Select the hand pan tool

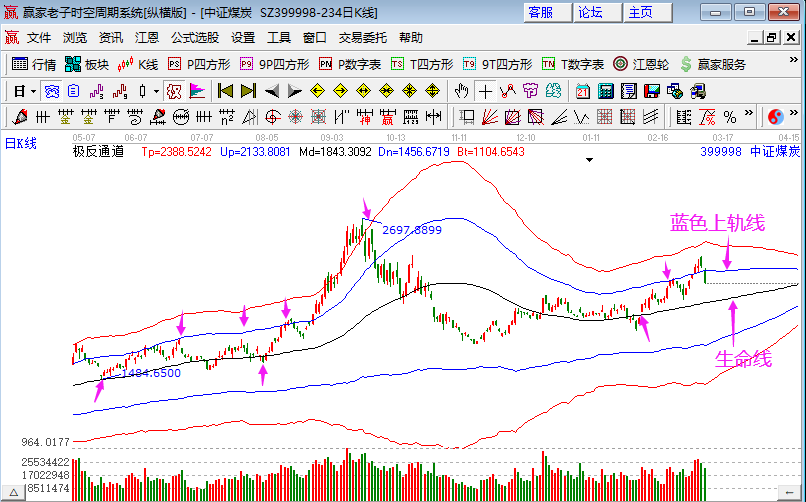point(461,91)
